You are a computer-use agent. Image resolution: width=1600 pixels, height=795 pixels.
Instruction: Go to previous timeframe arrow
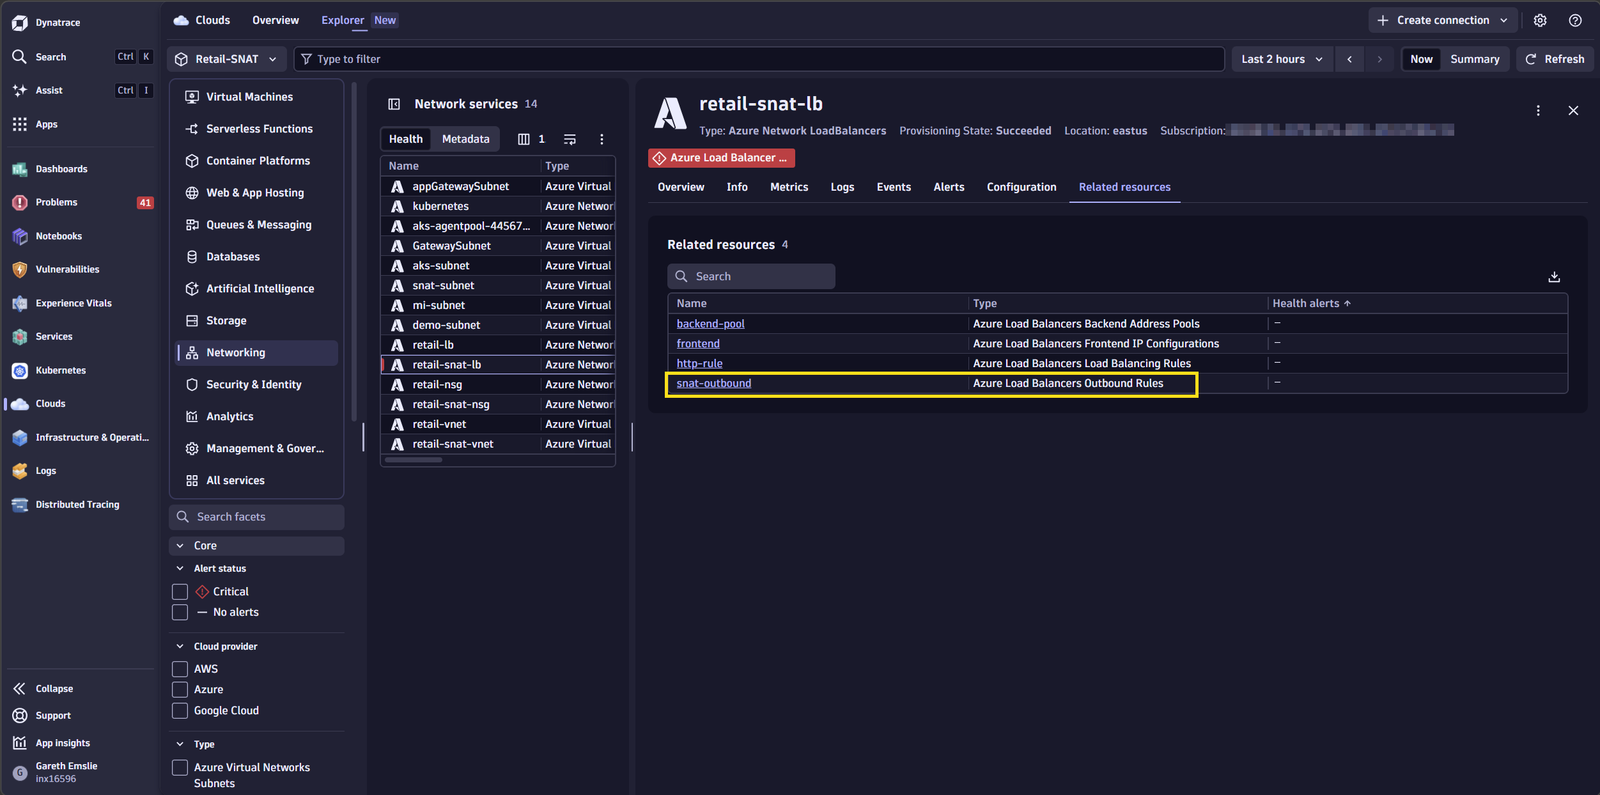pyautogui.click(x=1349, y=59)
